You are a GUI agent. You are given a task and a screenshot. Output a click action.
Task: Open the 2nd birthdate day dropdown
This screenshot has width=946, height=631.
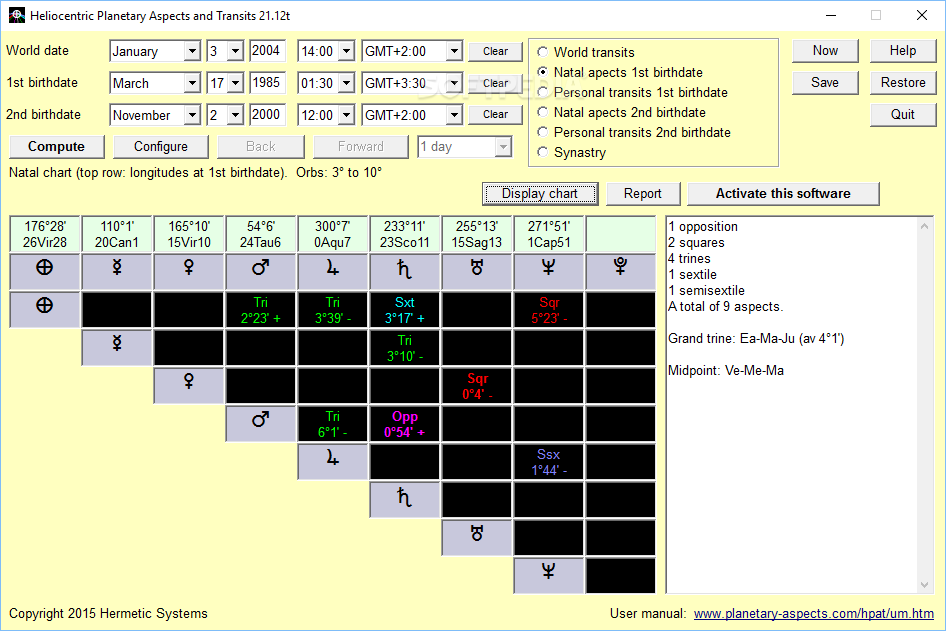tap(236, 115)
